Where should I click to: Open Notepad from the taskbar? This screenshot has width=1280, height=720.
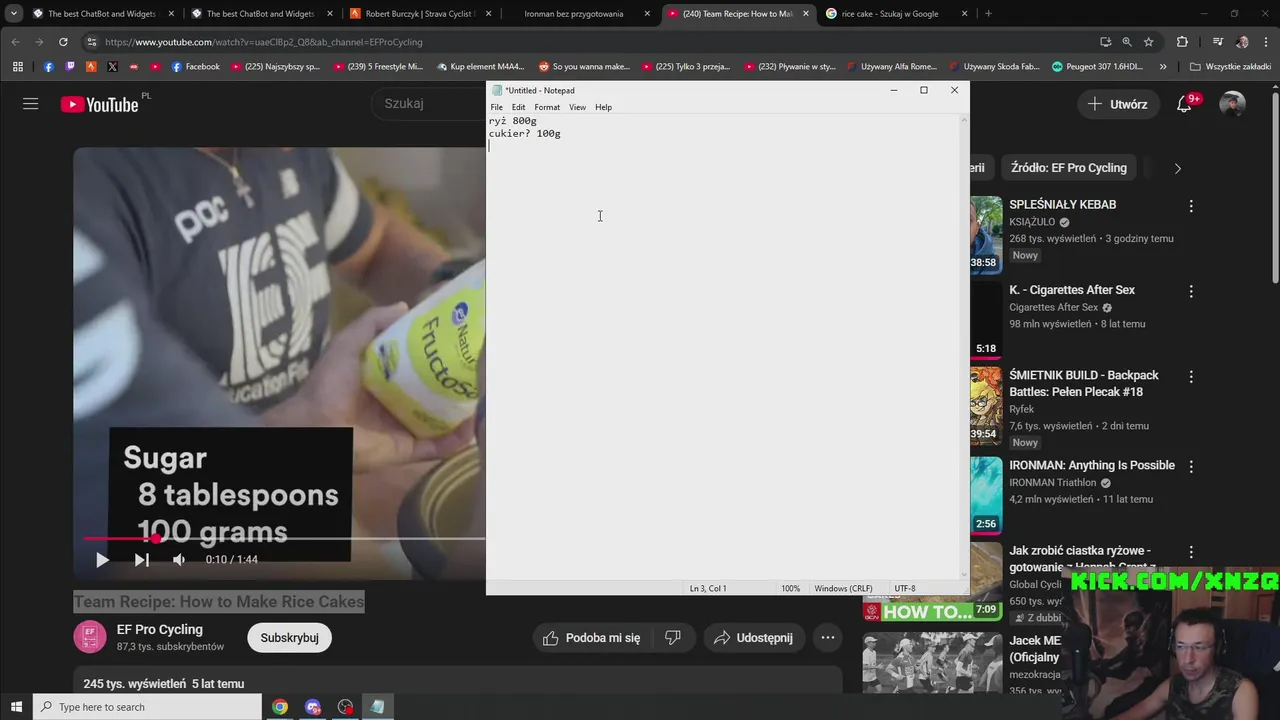[x=377, y=707]
